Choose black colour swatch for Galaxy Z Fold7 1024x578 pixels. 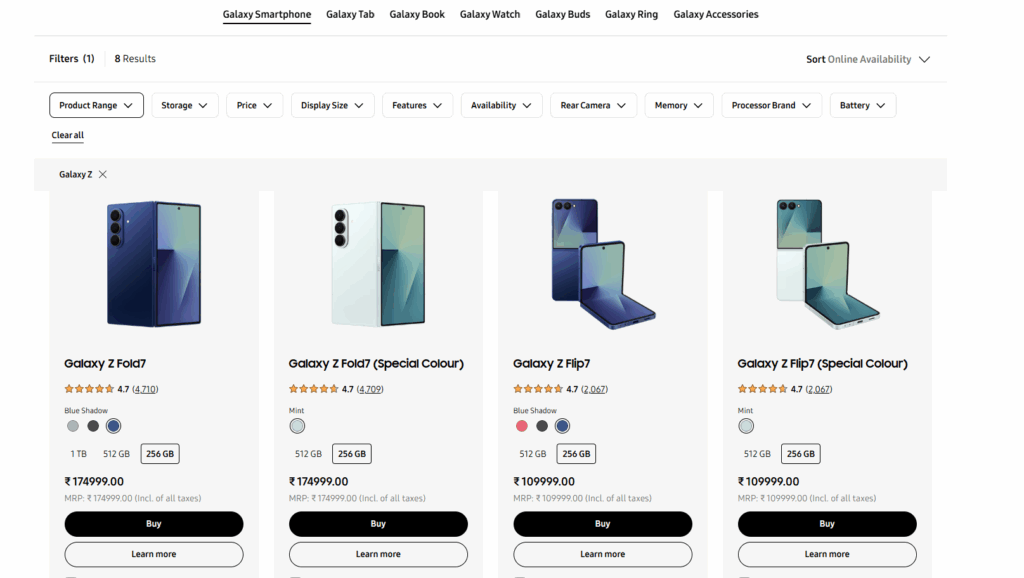[93, 426]
